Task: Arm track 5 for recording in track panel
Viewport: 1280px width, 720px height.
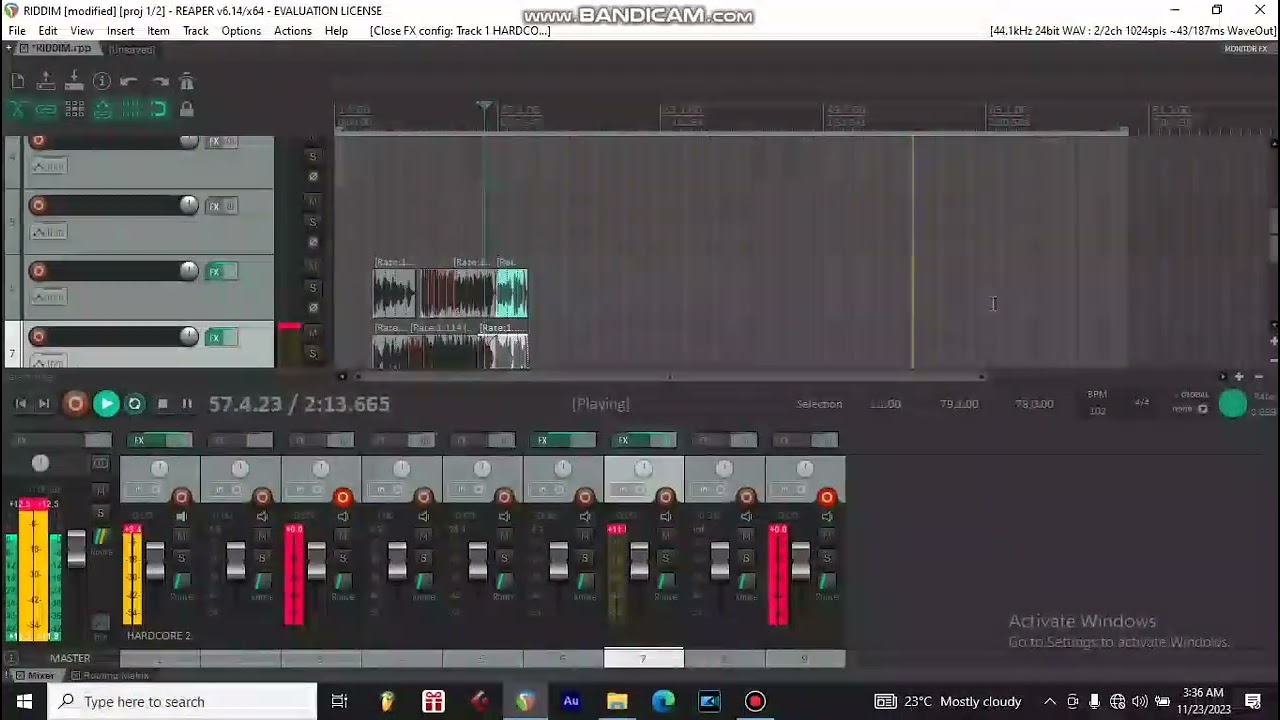Action: click(38, 205)
